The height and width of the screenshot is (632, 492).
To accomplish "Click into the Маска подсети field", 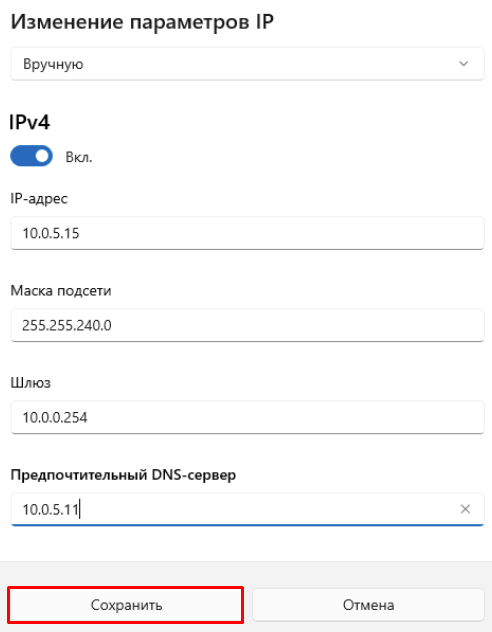I will click(x=247, y=325).
